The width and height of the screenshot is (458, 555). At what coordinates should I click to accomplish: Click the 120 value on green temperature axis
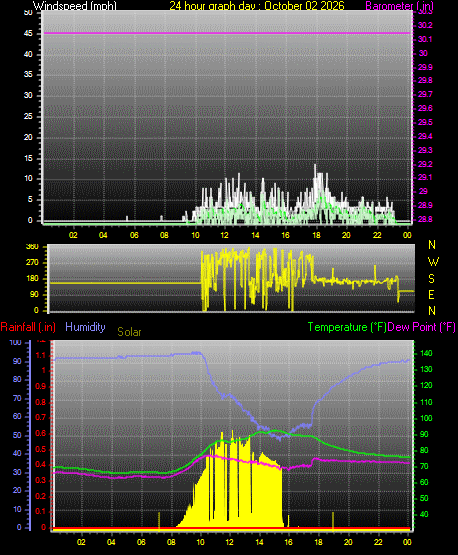pyautogui.click(x=426, y=385)
